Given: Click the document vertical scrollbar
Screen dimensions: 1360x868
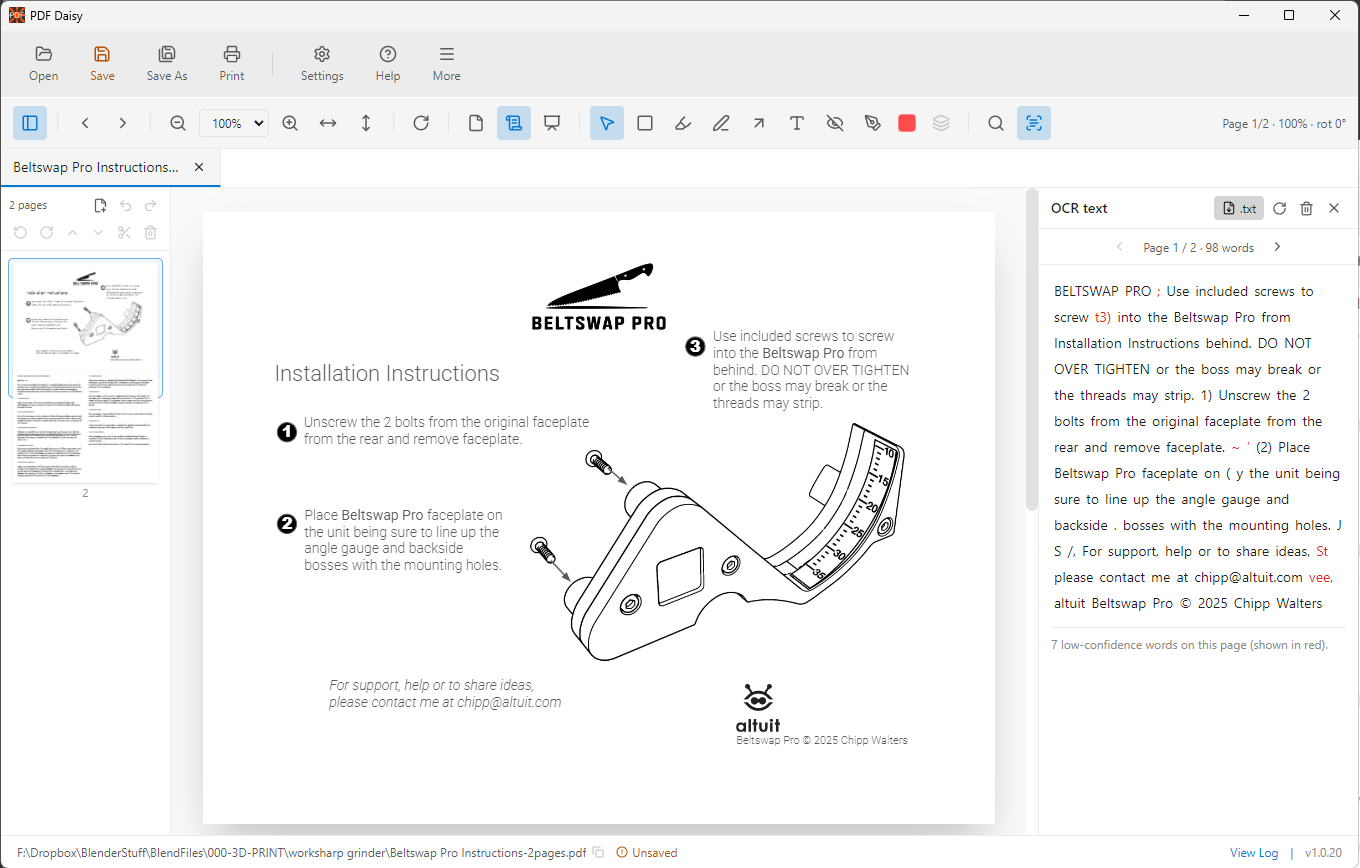Looking at the screenshot, I should click(x=1032, y=350).
